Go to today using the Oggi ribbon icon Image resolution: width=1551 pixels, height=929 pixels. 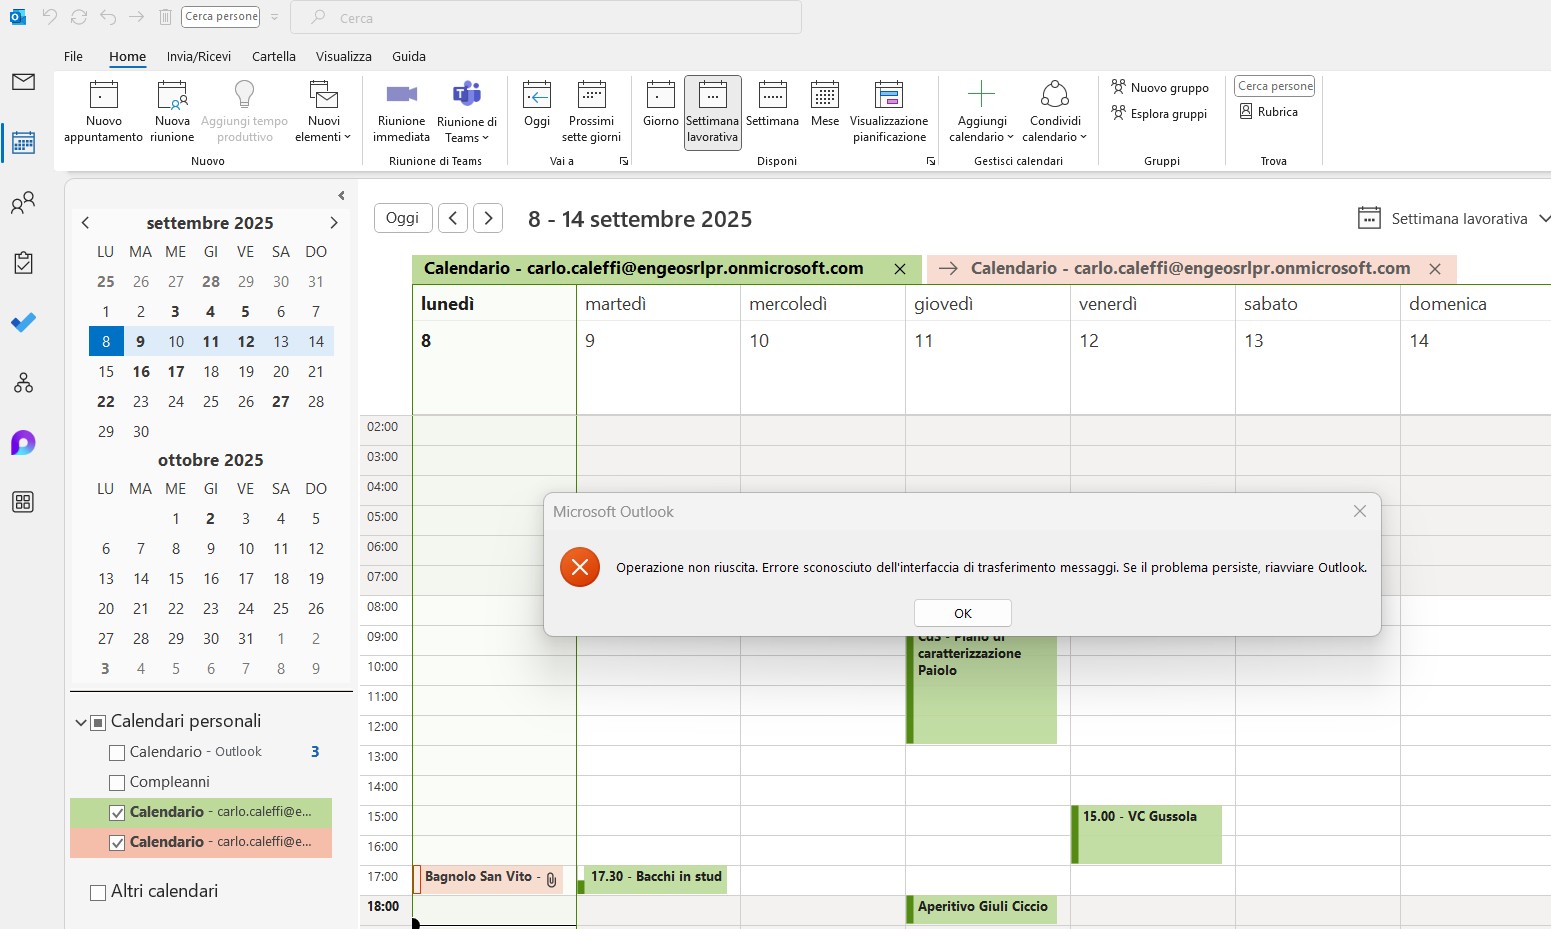pyautogui.click(x=537, y=105)
